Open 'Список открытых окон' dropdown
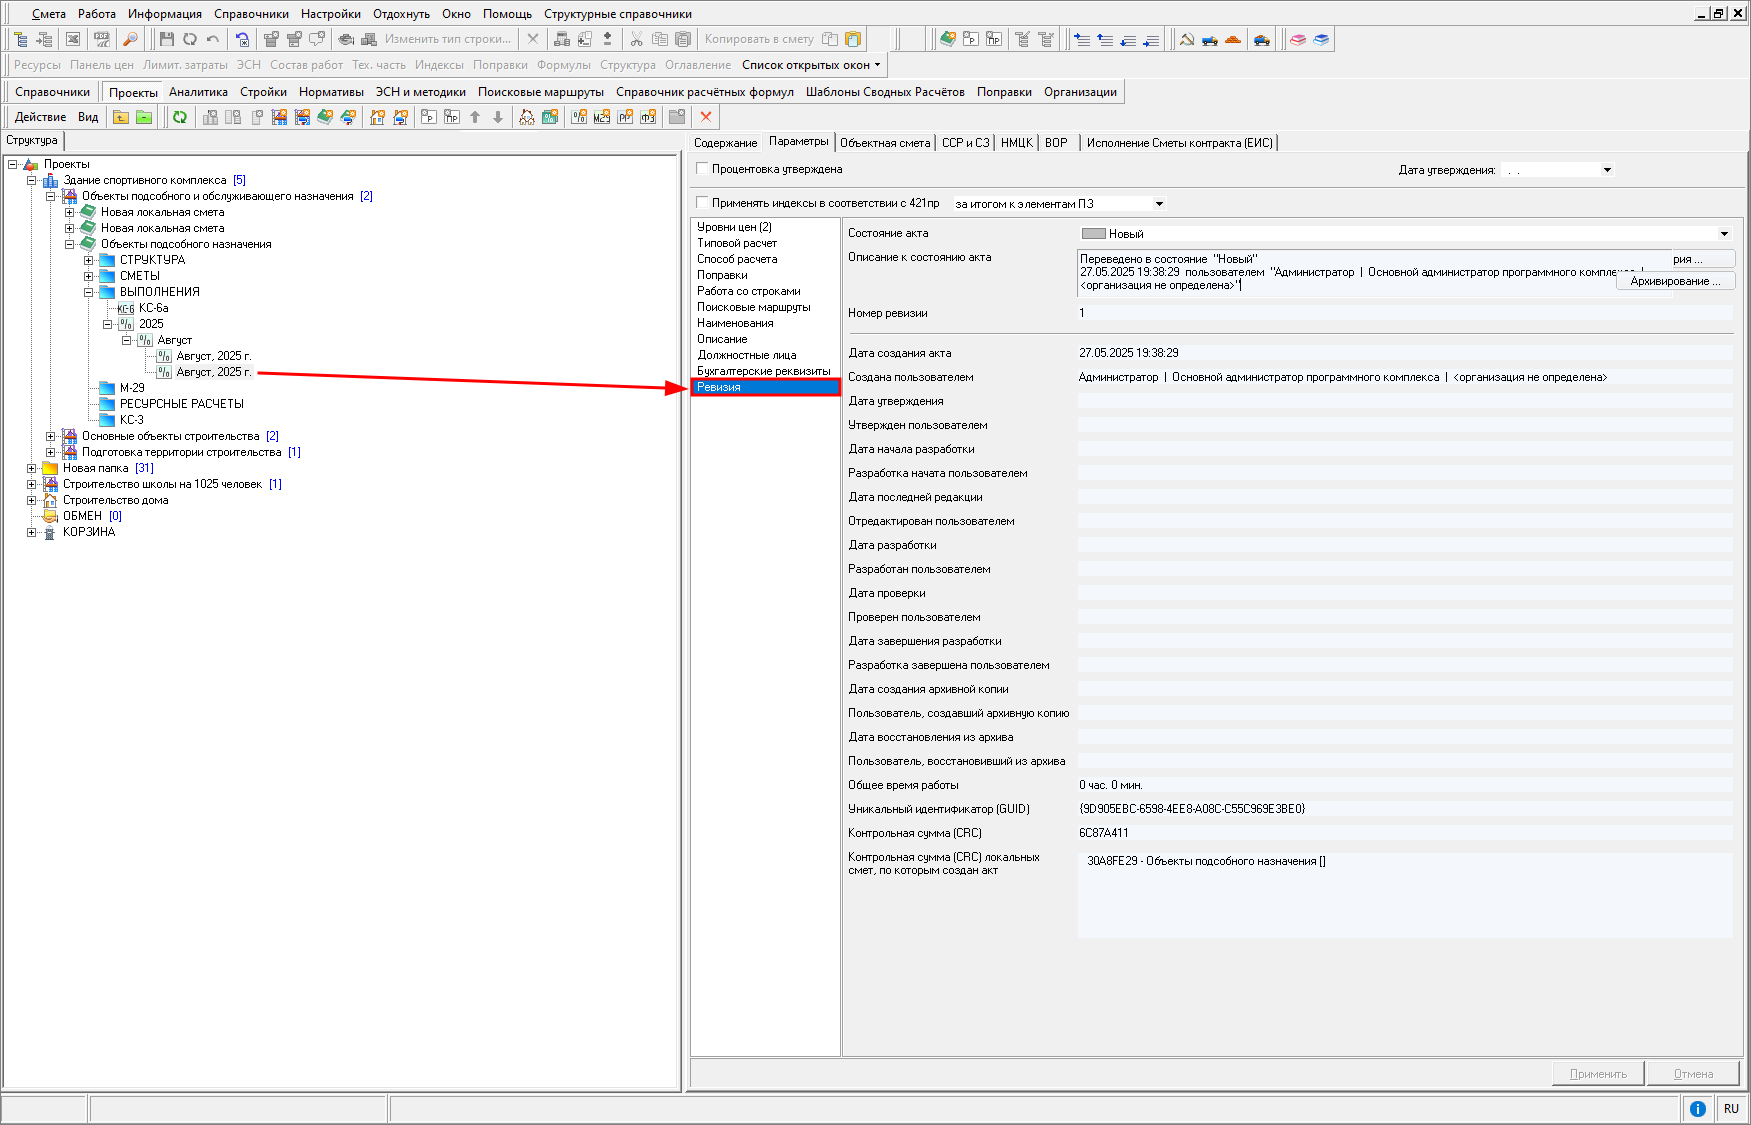1751x1125 pixels. coord(811,65)
